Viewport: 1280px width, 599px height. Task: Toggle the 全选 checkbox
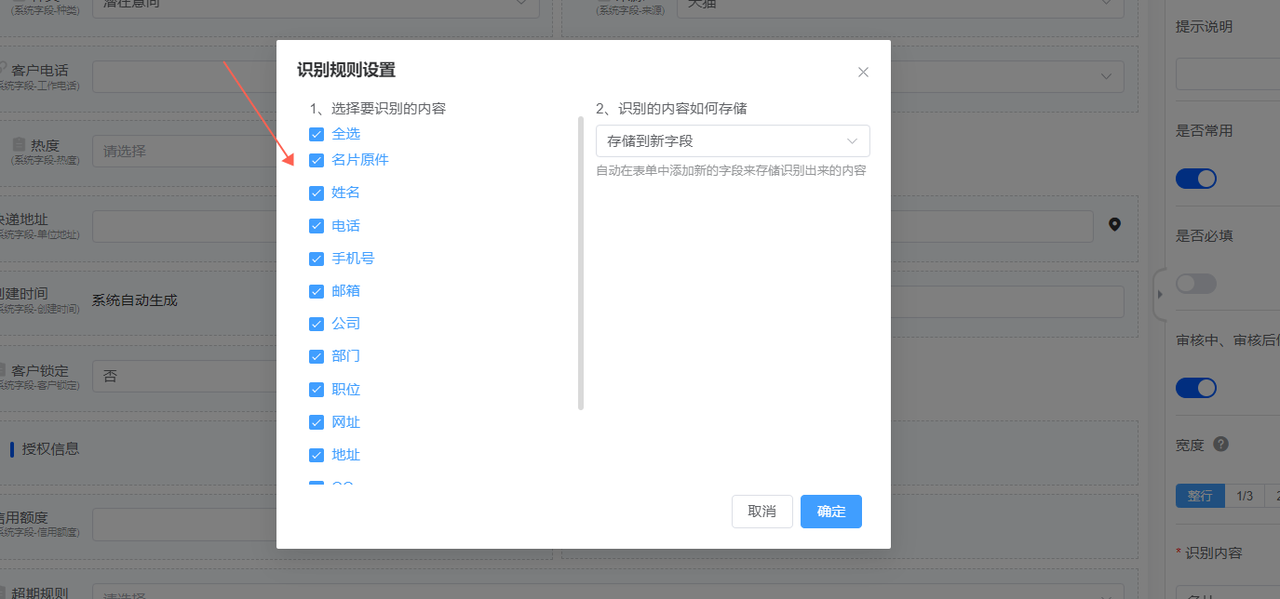[x=316, y=134]
